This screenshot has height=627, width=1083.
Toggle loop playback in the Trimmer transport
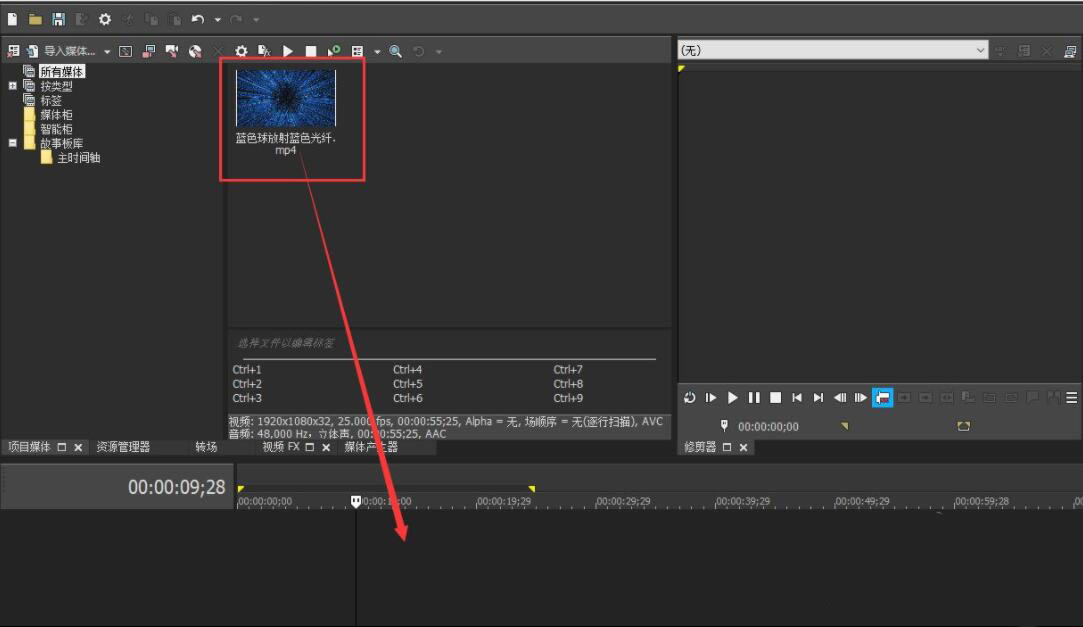[690, 397]
